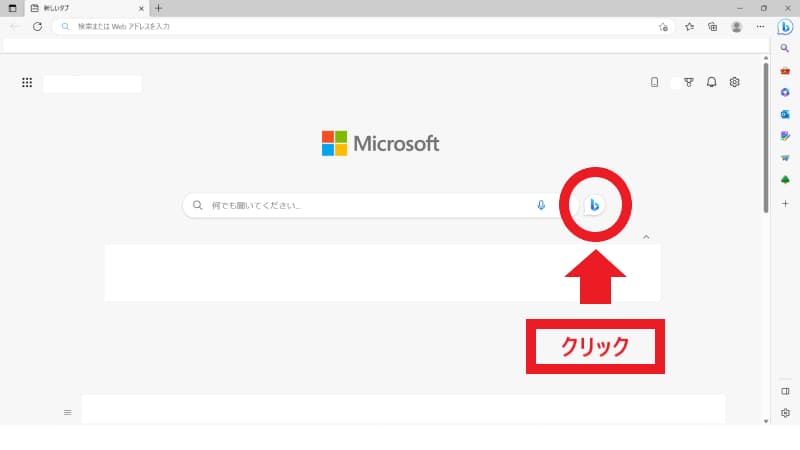Click the vertical page scrollbar
The height and width of the screenshot is (450, 800).
tap(766, 138)
